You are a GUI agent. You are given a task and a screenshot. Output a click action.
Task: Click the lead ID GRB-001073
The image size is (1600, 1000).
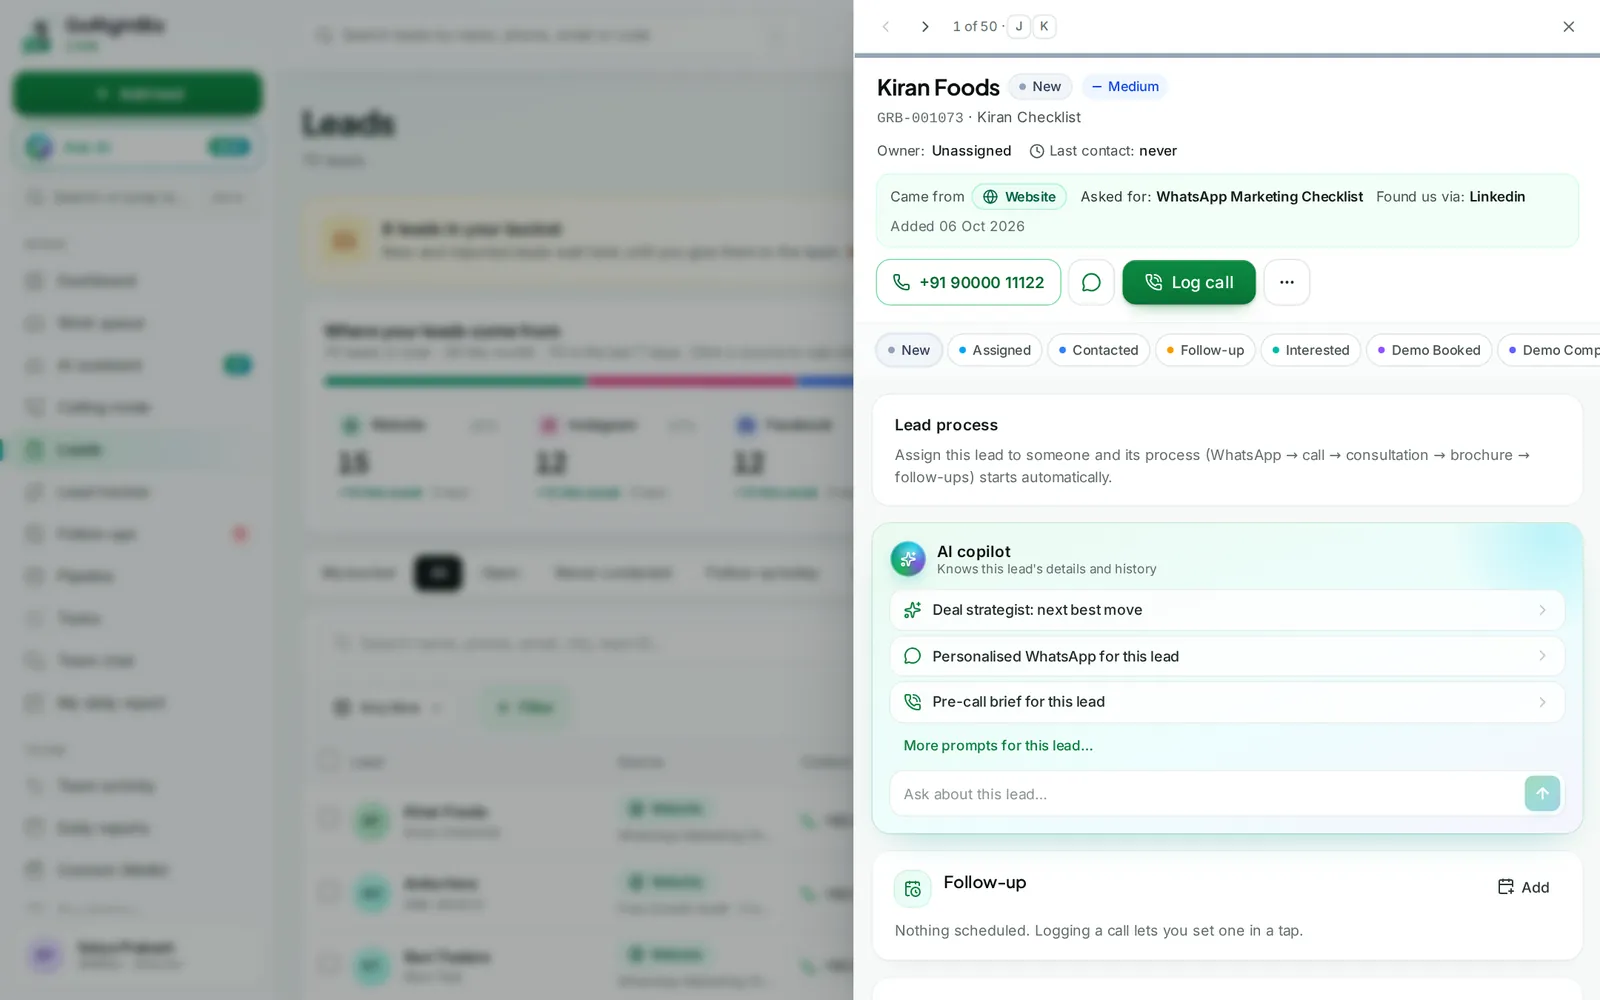click(x=920, y=118)
